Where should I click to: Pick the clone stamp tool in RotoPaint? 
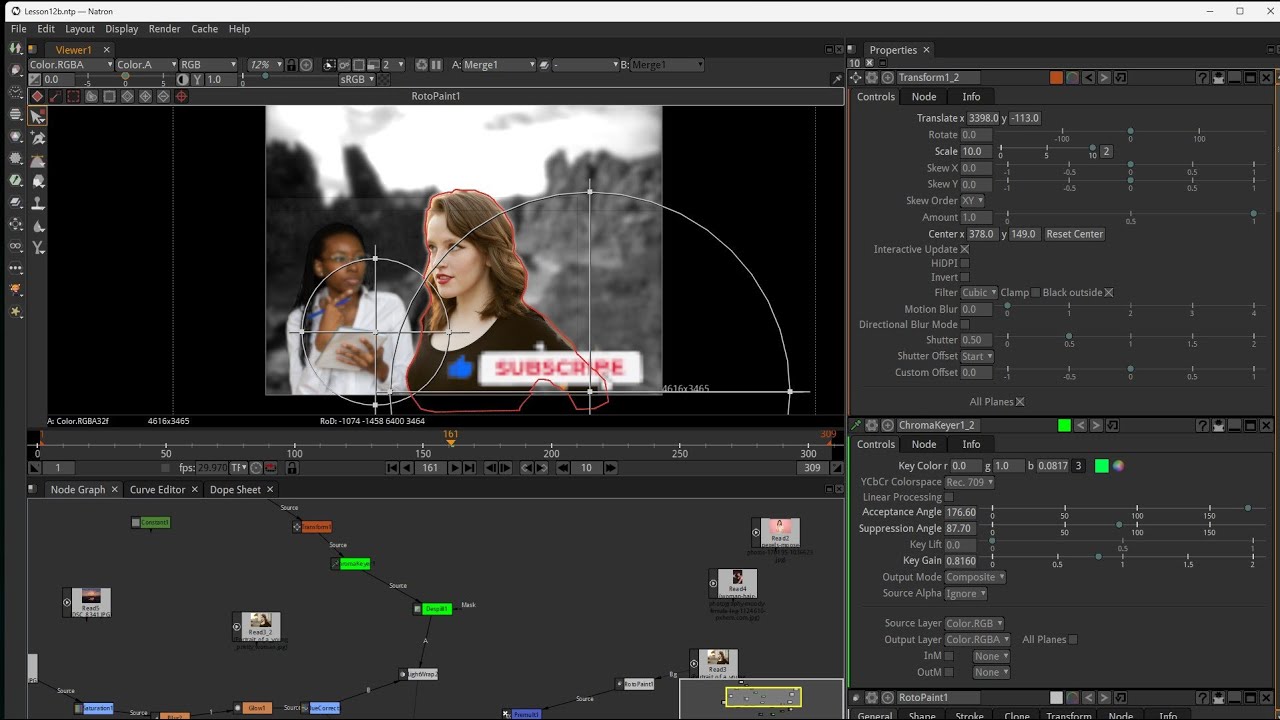[x=38, y=202]
